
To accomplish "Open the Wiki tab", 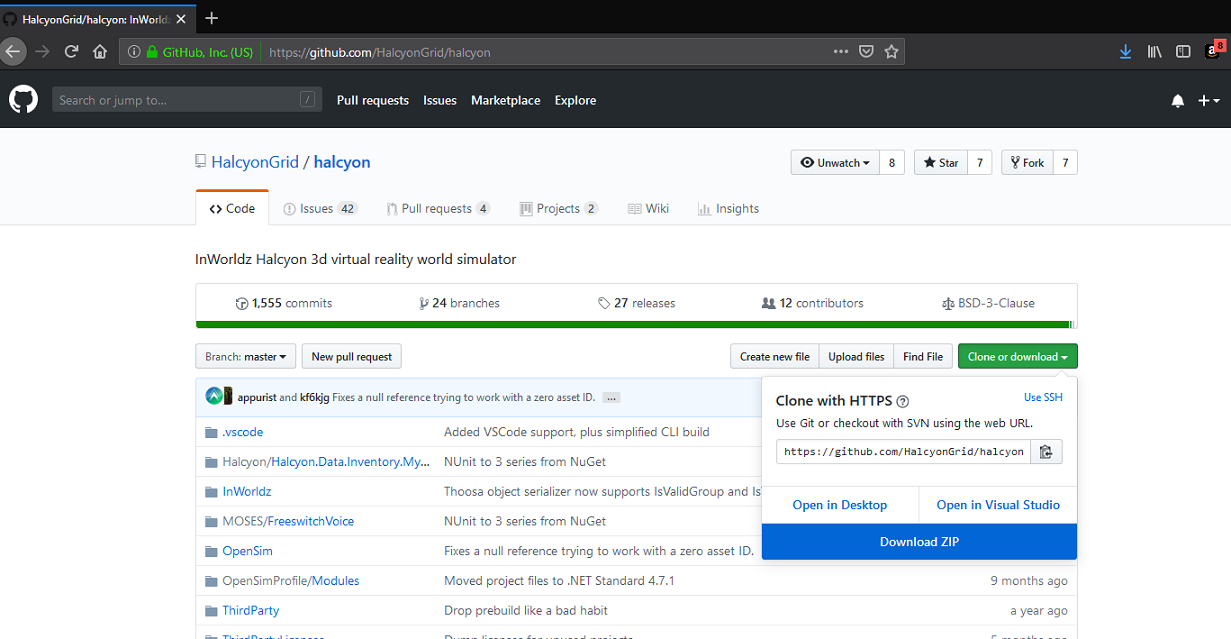I will [x=648, y=209].
